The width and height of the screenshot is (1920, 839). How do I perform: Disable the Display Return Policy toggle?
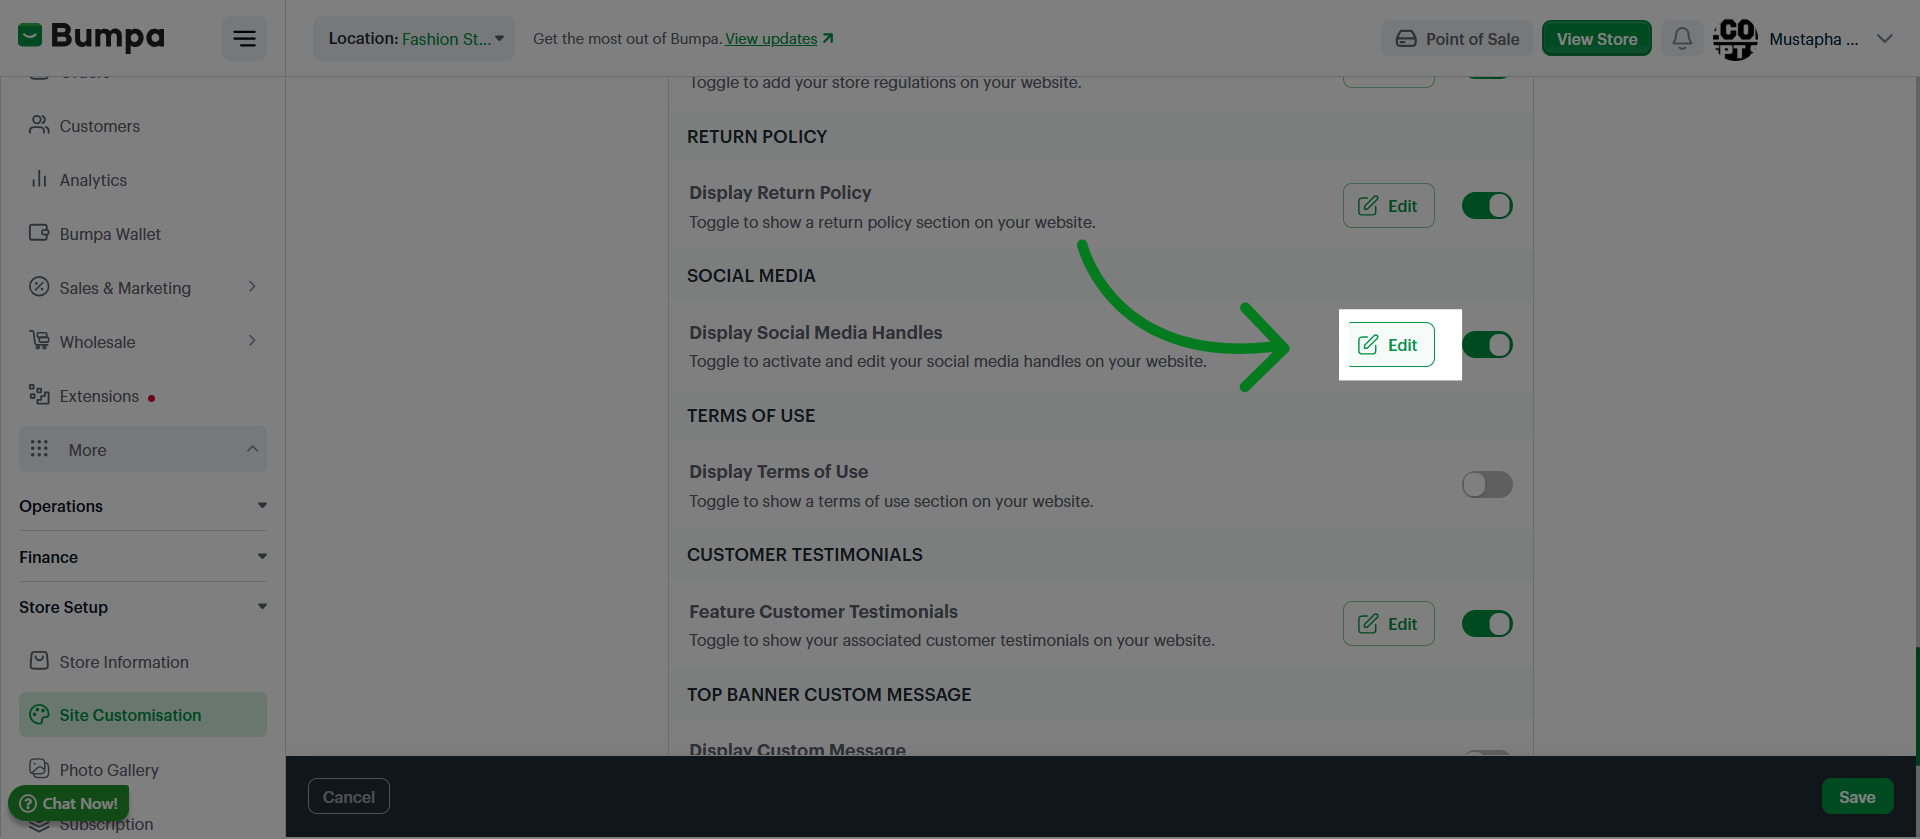pos(1487,206)
